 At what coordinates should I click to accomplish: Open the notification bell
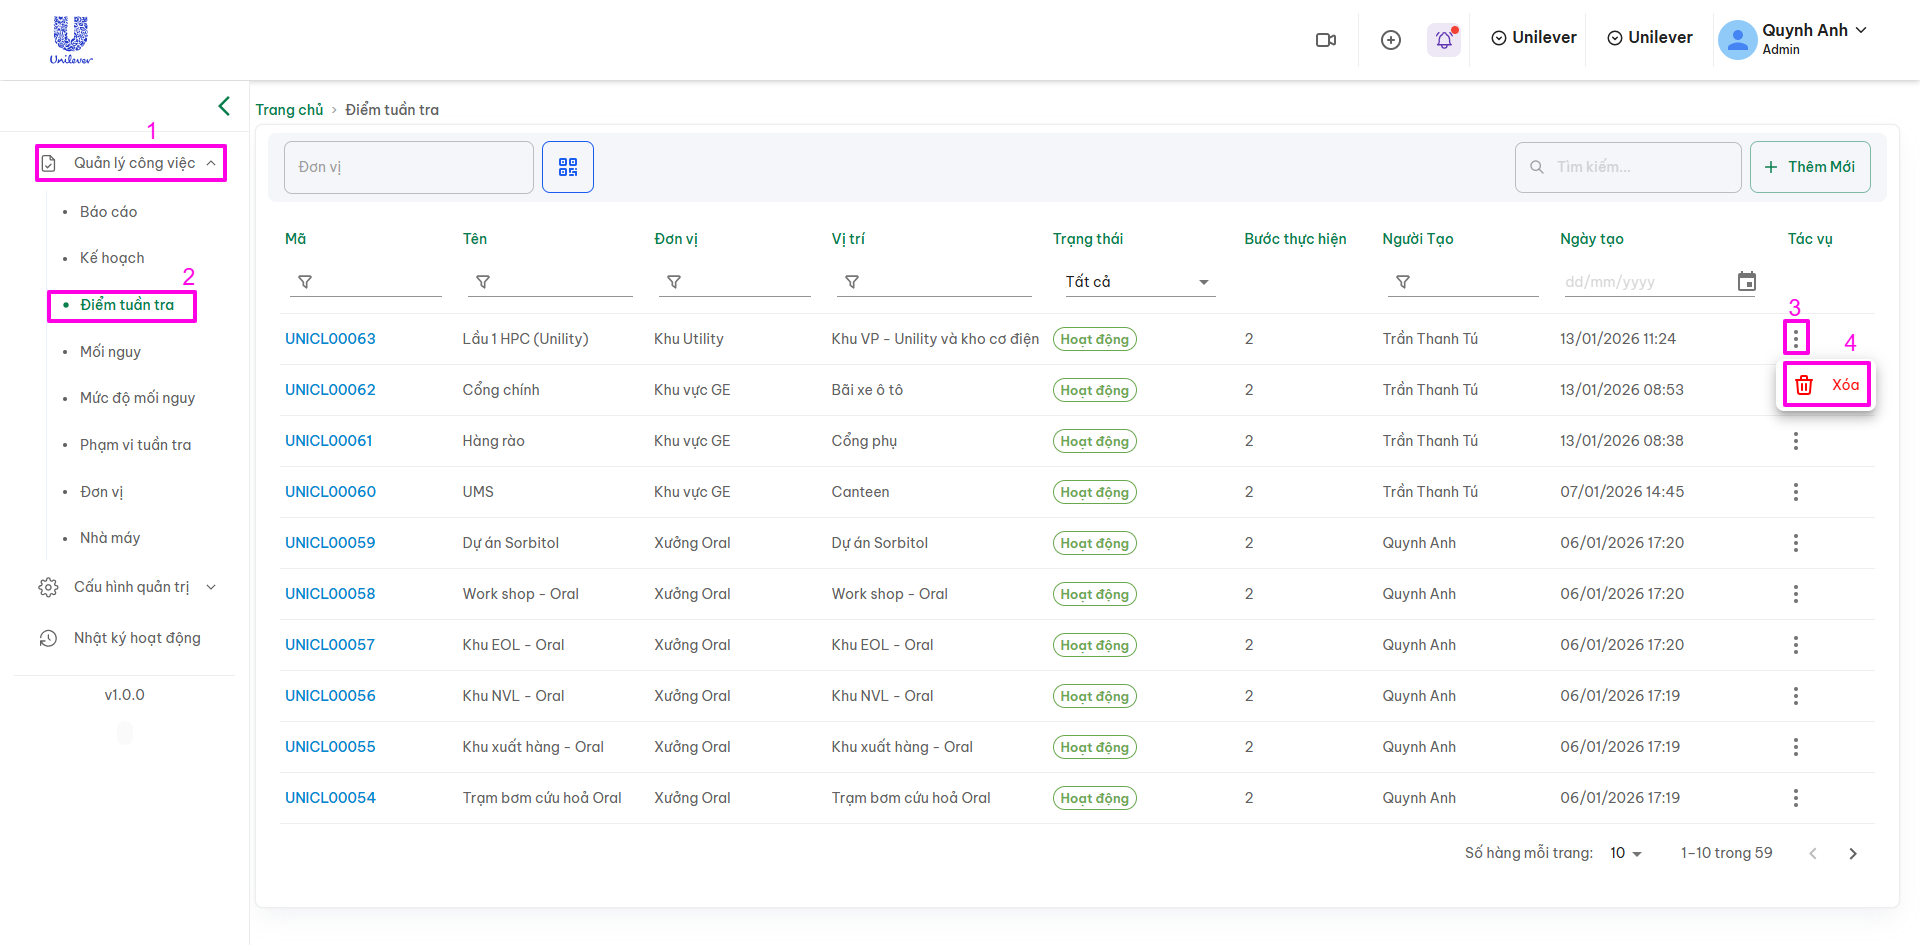point(1444,40)
